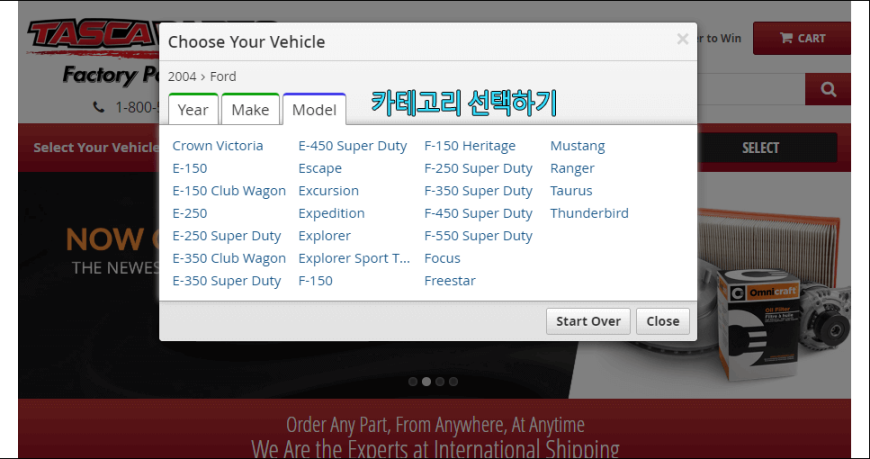Select F-350 Super Duty
Image resolution: width=870 pixels, height=459 pixels.
[x=478, y=191]
